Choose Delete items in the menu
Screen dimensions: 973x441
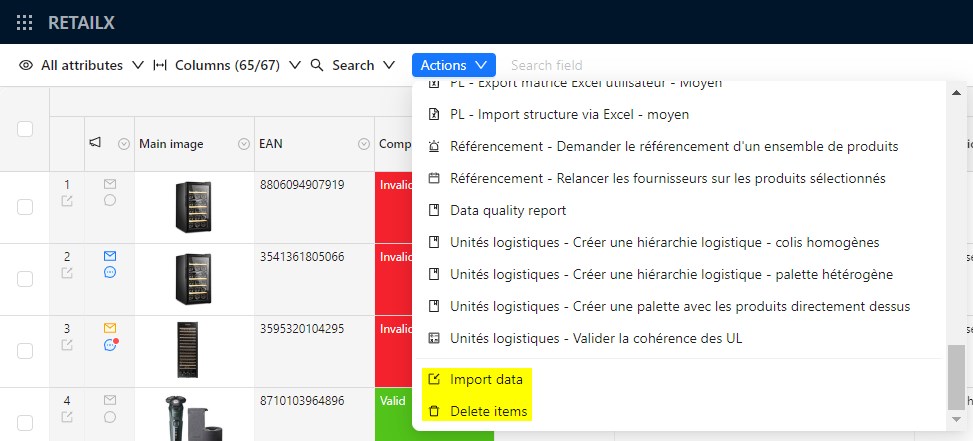(x=488, y=411)
